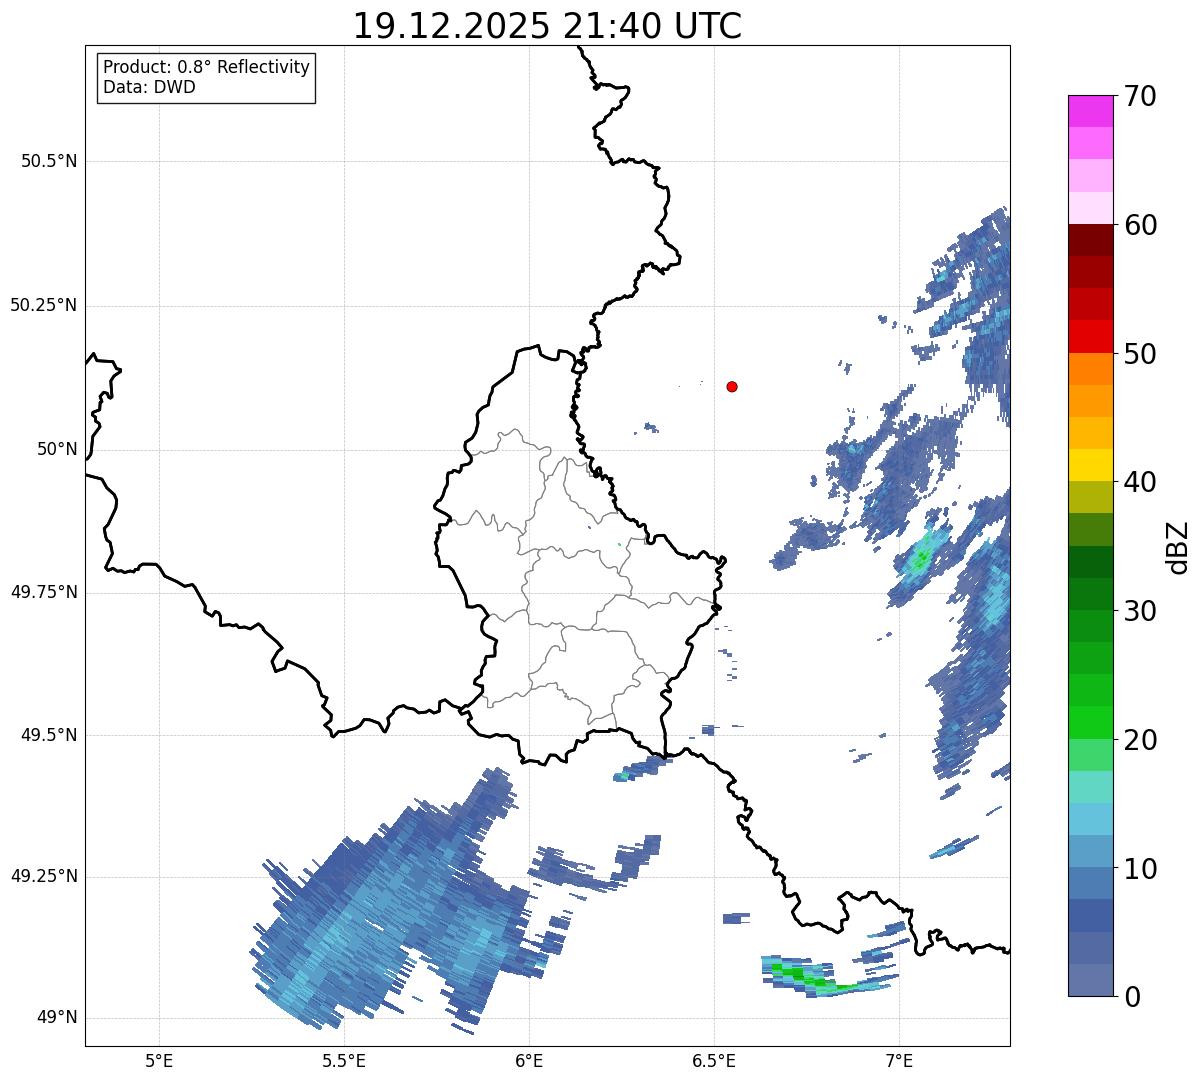Pick the slate blue swatch at colorbar bottom

click(x=1090, y=980)
